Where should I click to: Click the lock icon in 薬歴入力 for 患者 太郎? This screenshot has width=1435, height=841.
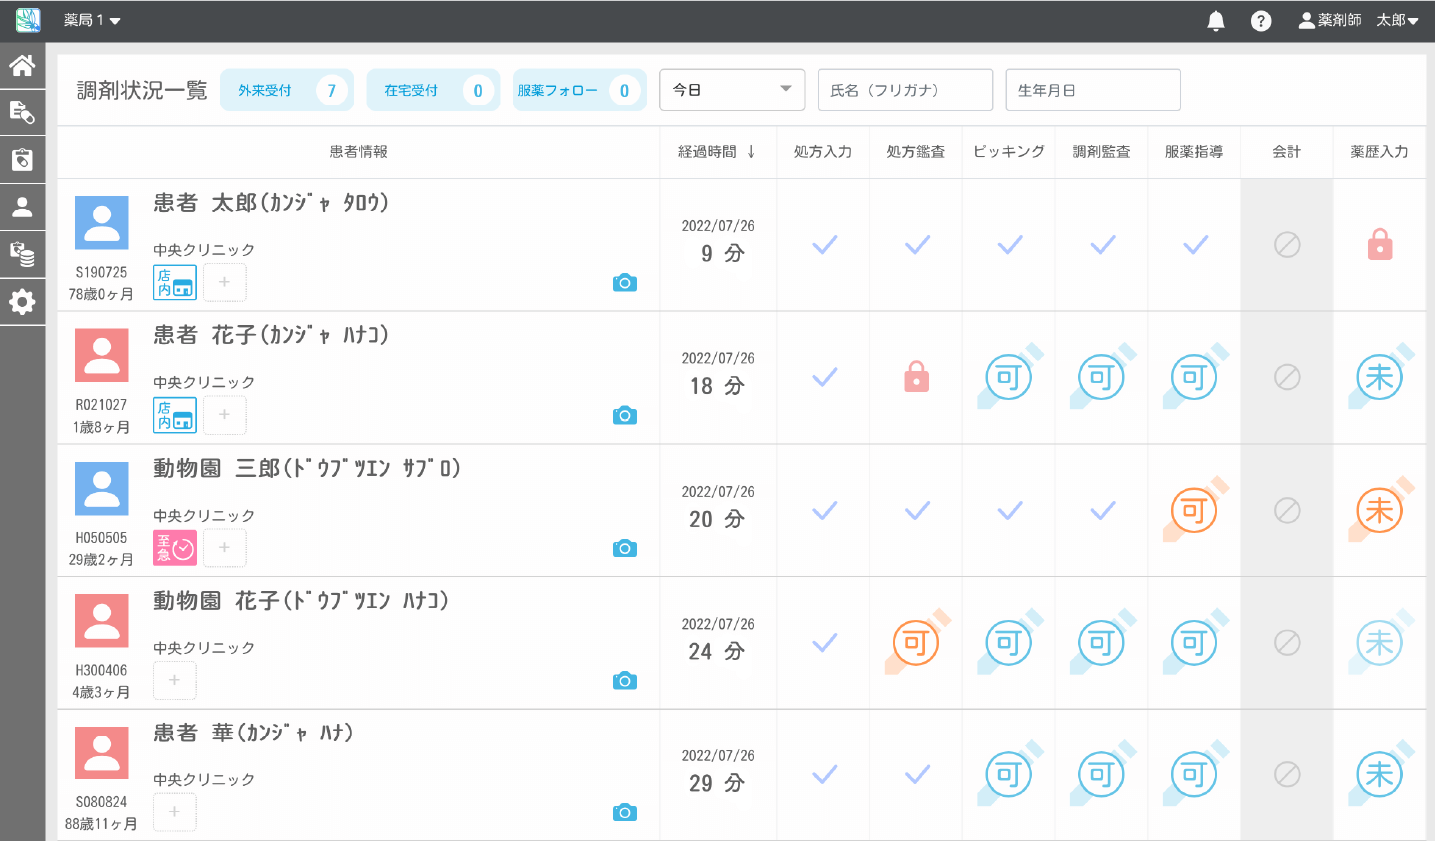(1380, 244)
